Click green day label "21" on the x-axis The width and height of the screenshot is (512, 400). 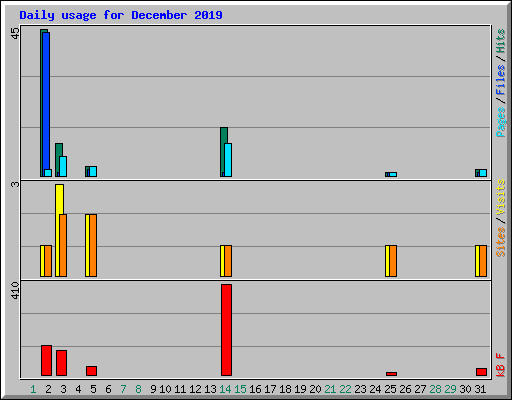pyautogui.click(x=330, y=389)
